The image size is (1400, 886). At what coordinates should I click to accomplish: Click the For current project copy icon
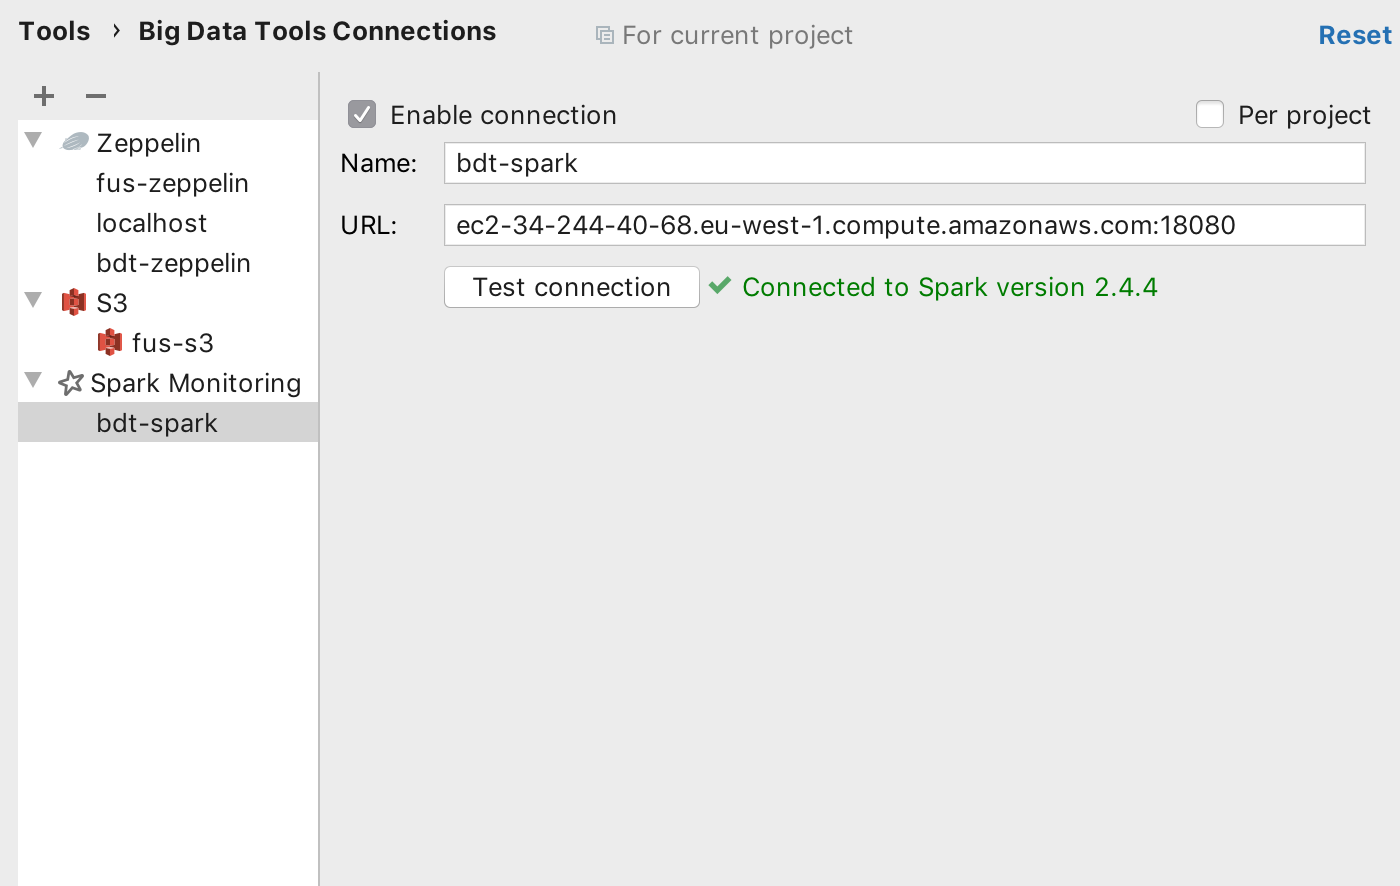tap(605, 35)
